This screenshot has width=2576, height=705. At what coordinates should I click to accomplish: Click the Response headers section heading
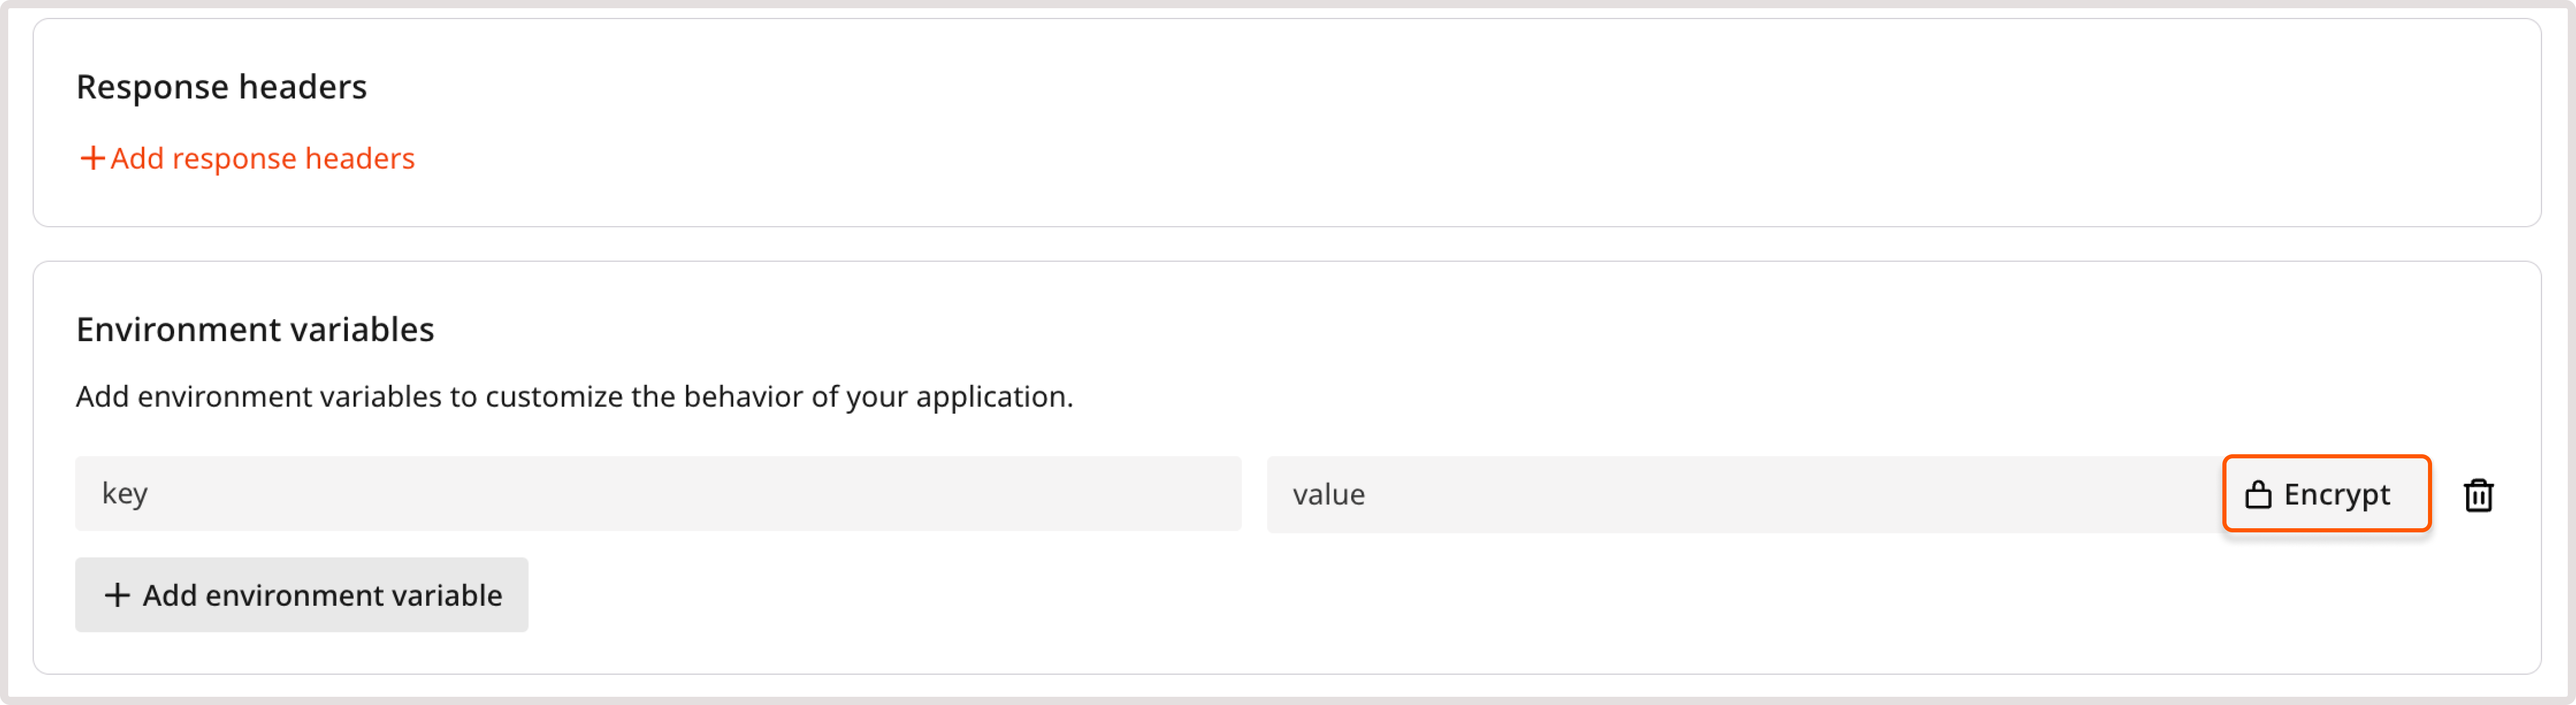point(222,86)
